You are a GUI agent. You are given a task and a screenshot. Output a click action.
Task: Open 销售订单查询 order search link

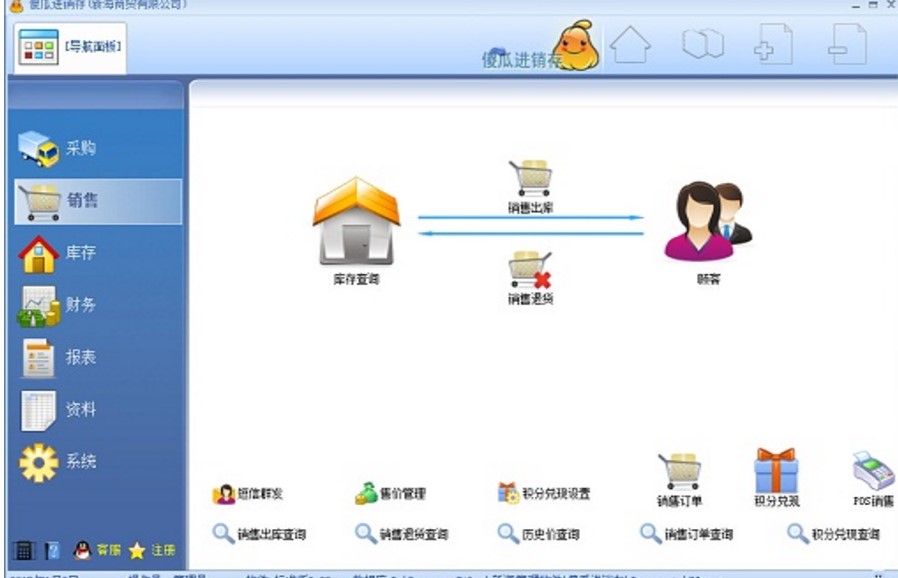coord(686,534)
